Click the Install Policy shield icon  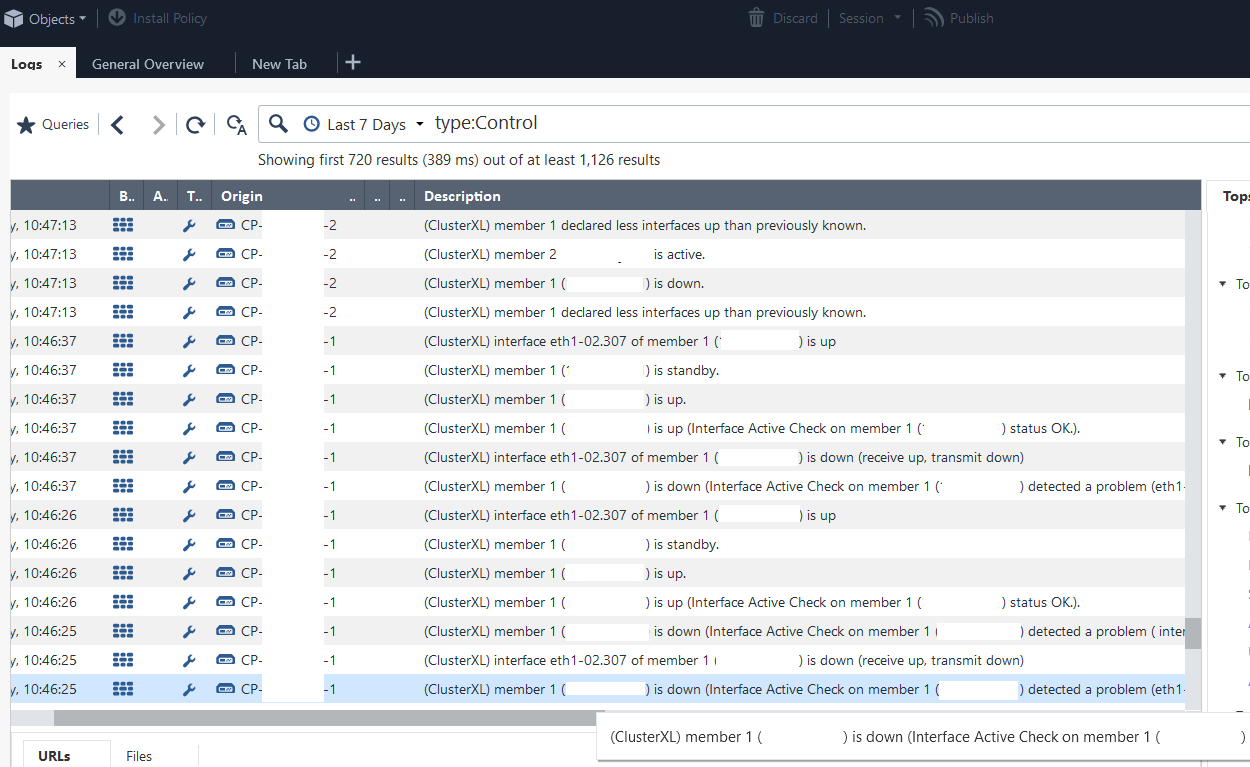click(x=117, y=17)
